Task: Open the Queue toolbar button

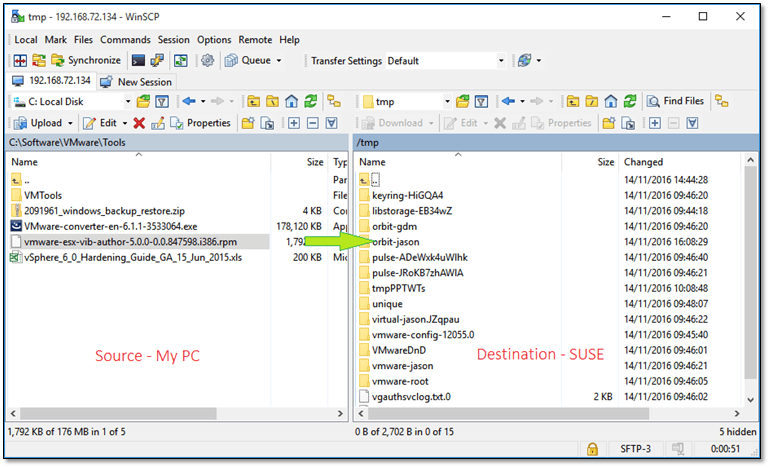Action: pos(248,60)
